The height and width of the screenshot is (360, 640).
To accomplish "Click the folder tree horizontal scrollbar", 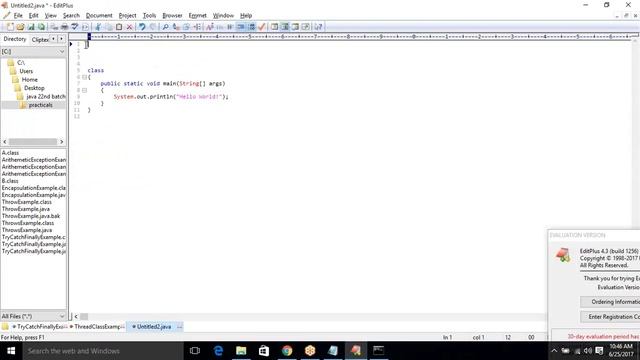I will tap(33, 142).
